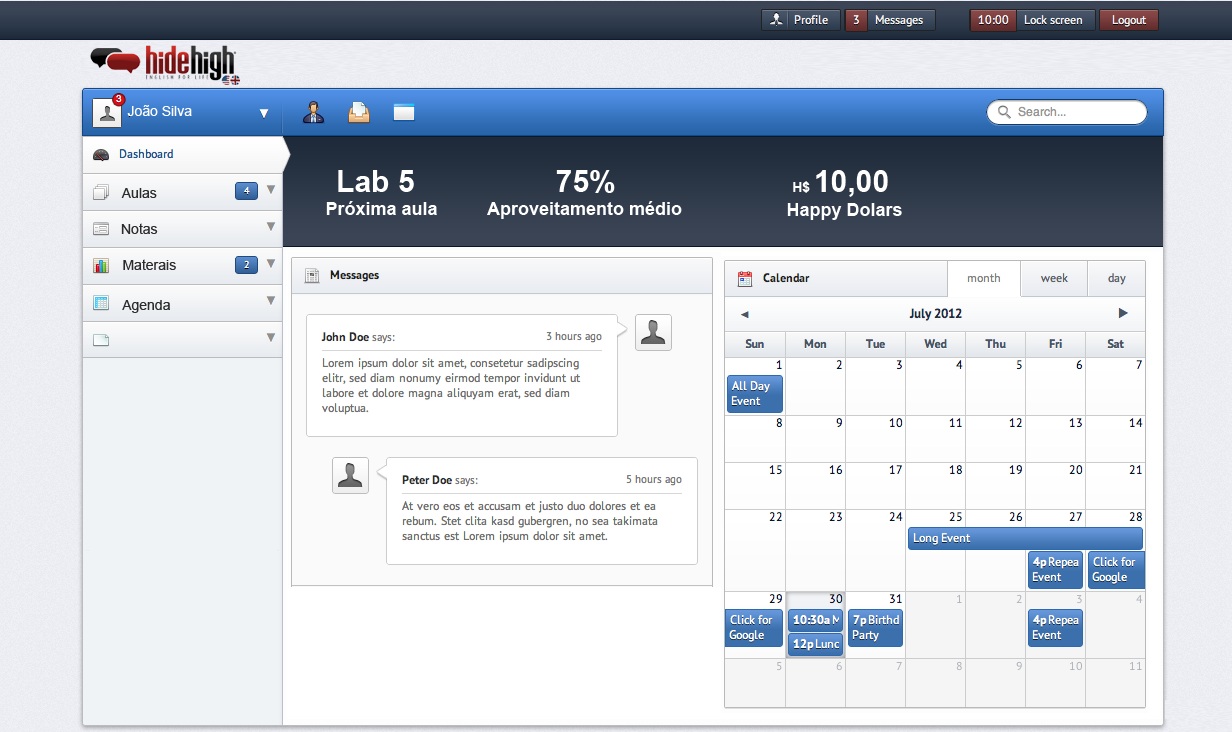
Task: Click the Messages panel header icon
Action: [x=312, y=275]
